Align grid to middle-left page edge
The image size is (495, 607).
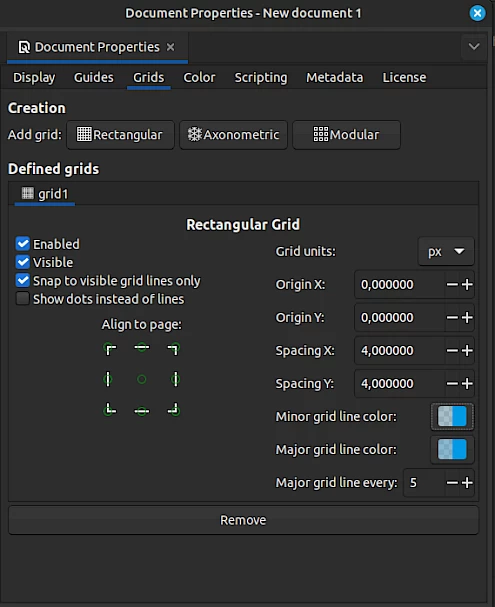108,379
